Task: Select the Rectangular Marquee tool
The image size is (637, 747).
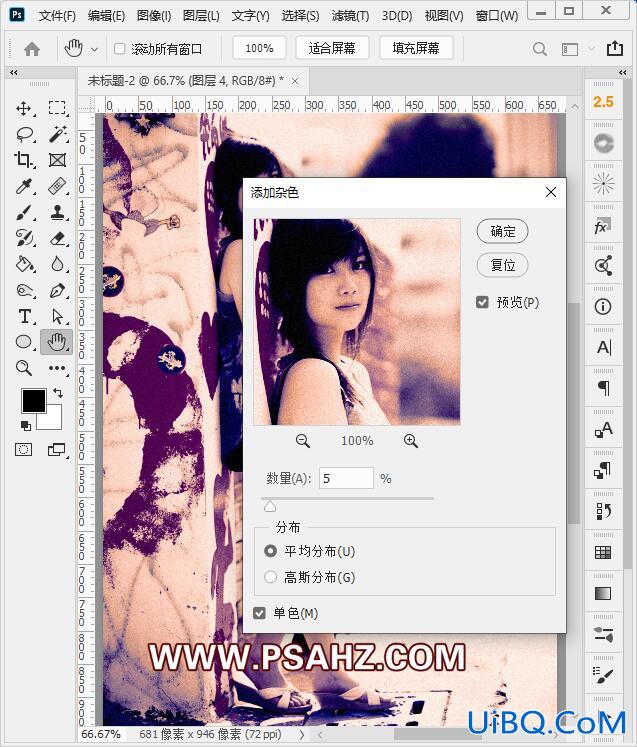Action: pyautogui.click(x=57, y=108)
